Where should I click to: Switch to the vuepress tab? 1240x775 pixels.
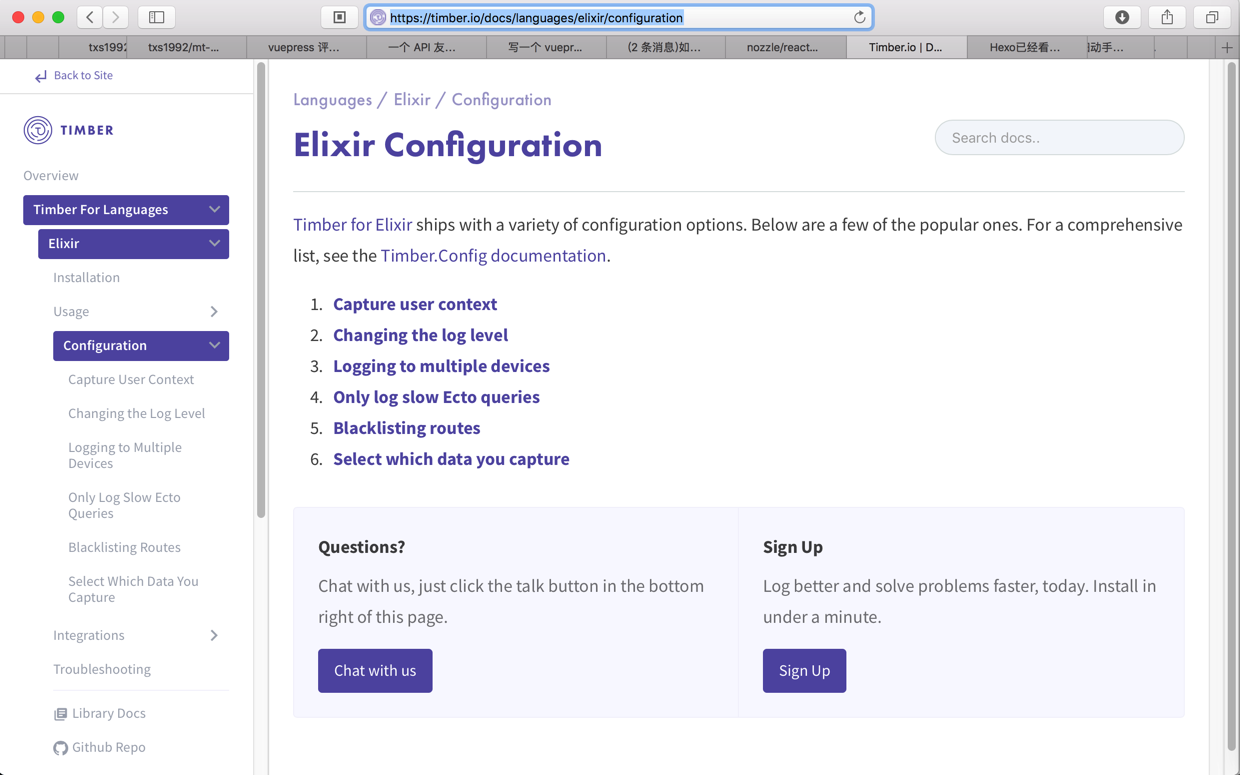pos(304,47)
